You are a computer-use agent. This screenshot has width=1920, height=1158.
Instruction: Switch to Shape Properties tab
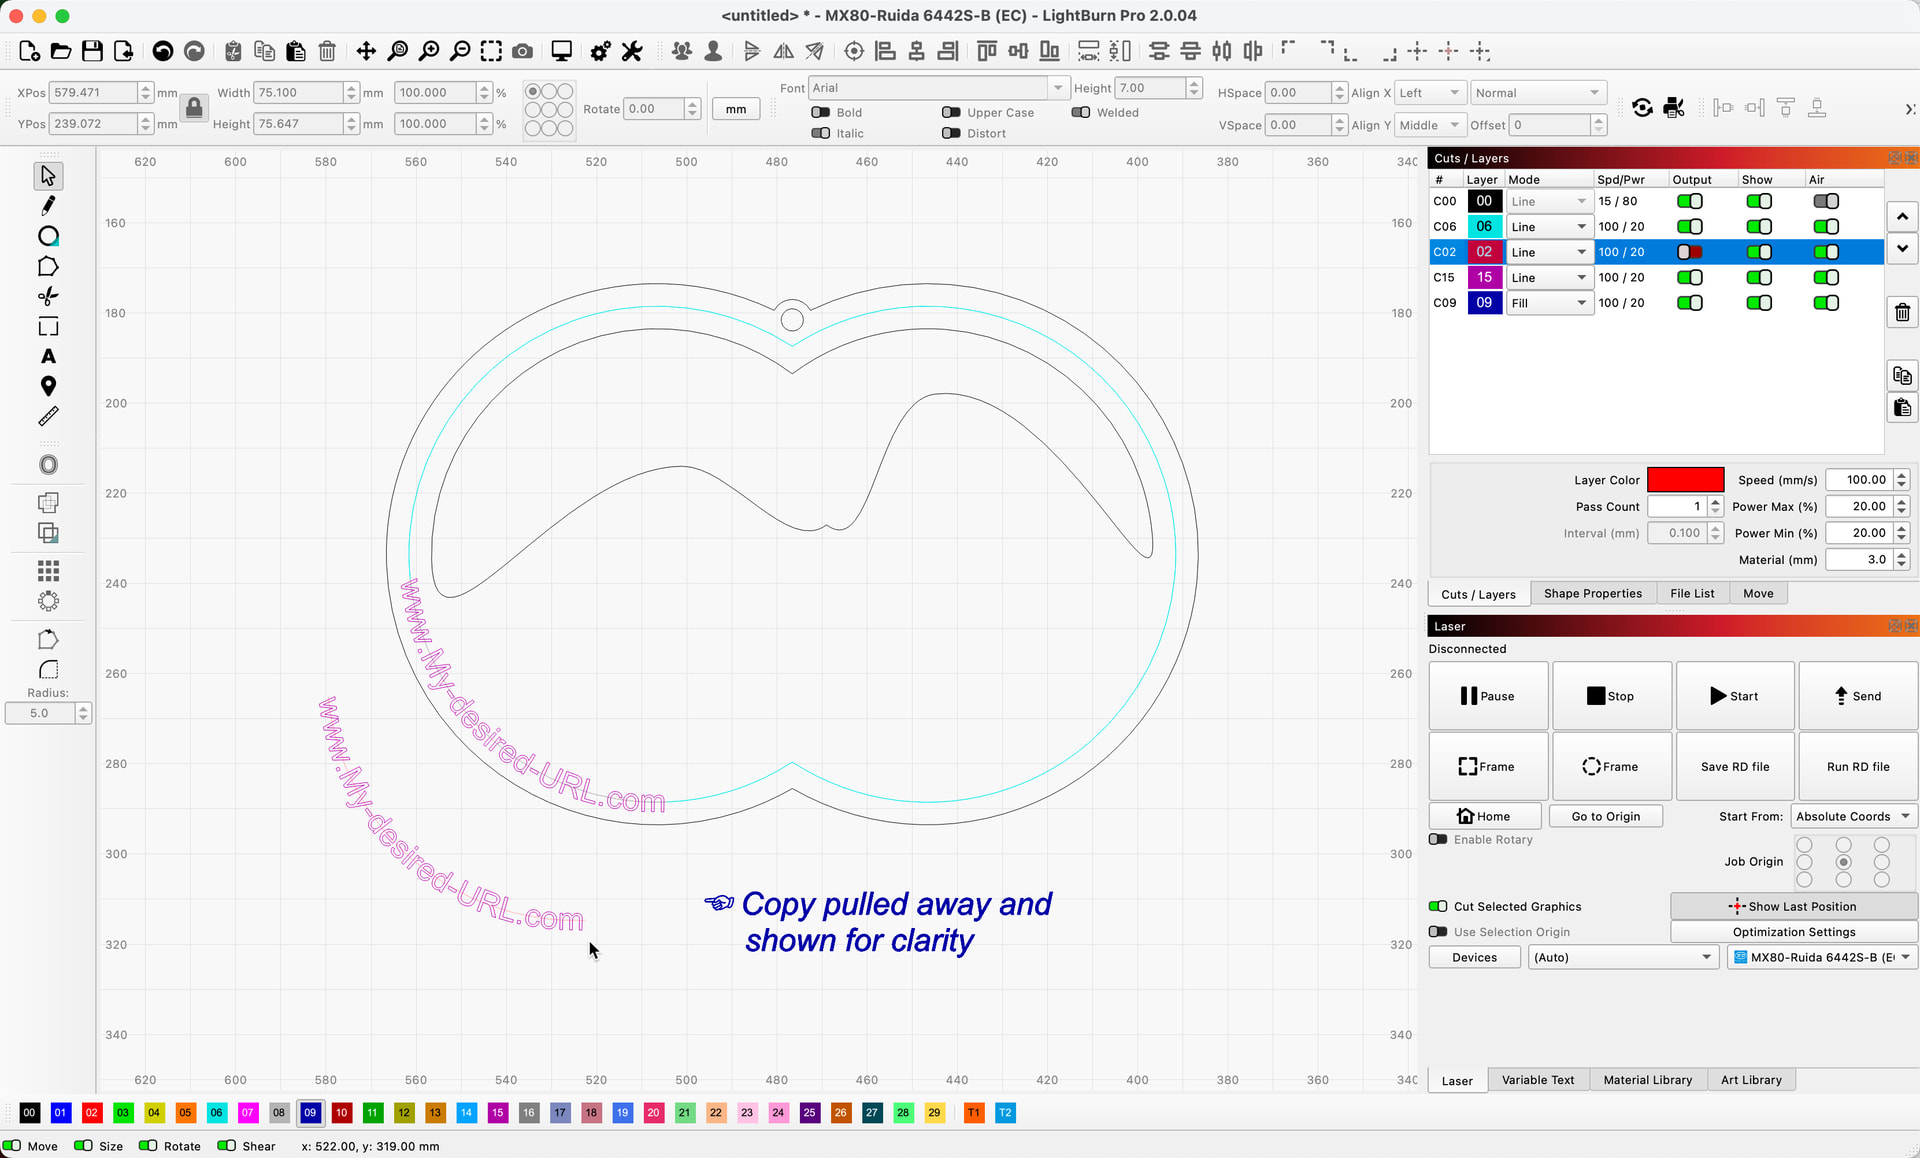1592,593
